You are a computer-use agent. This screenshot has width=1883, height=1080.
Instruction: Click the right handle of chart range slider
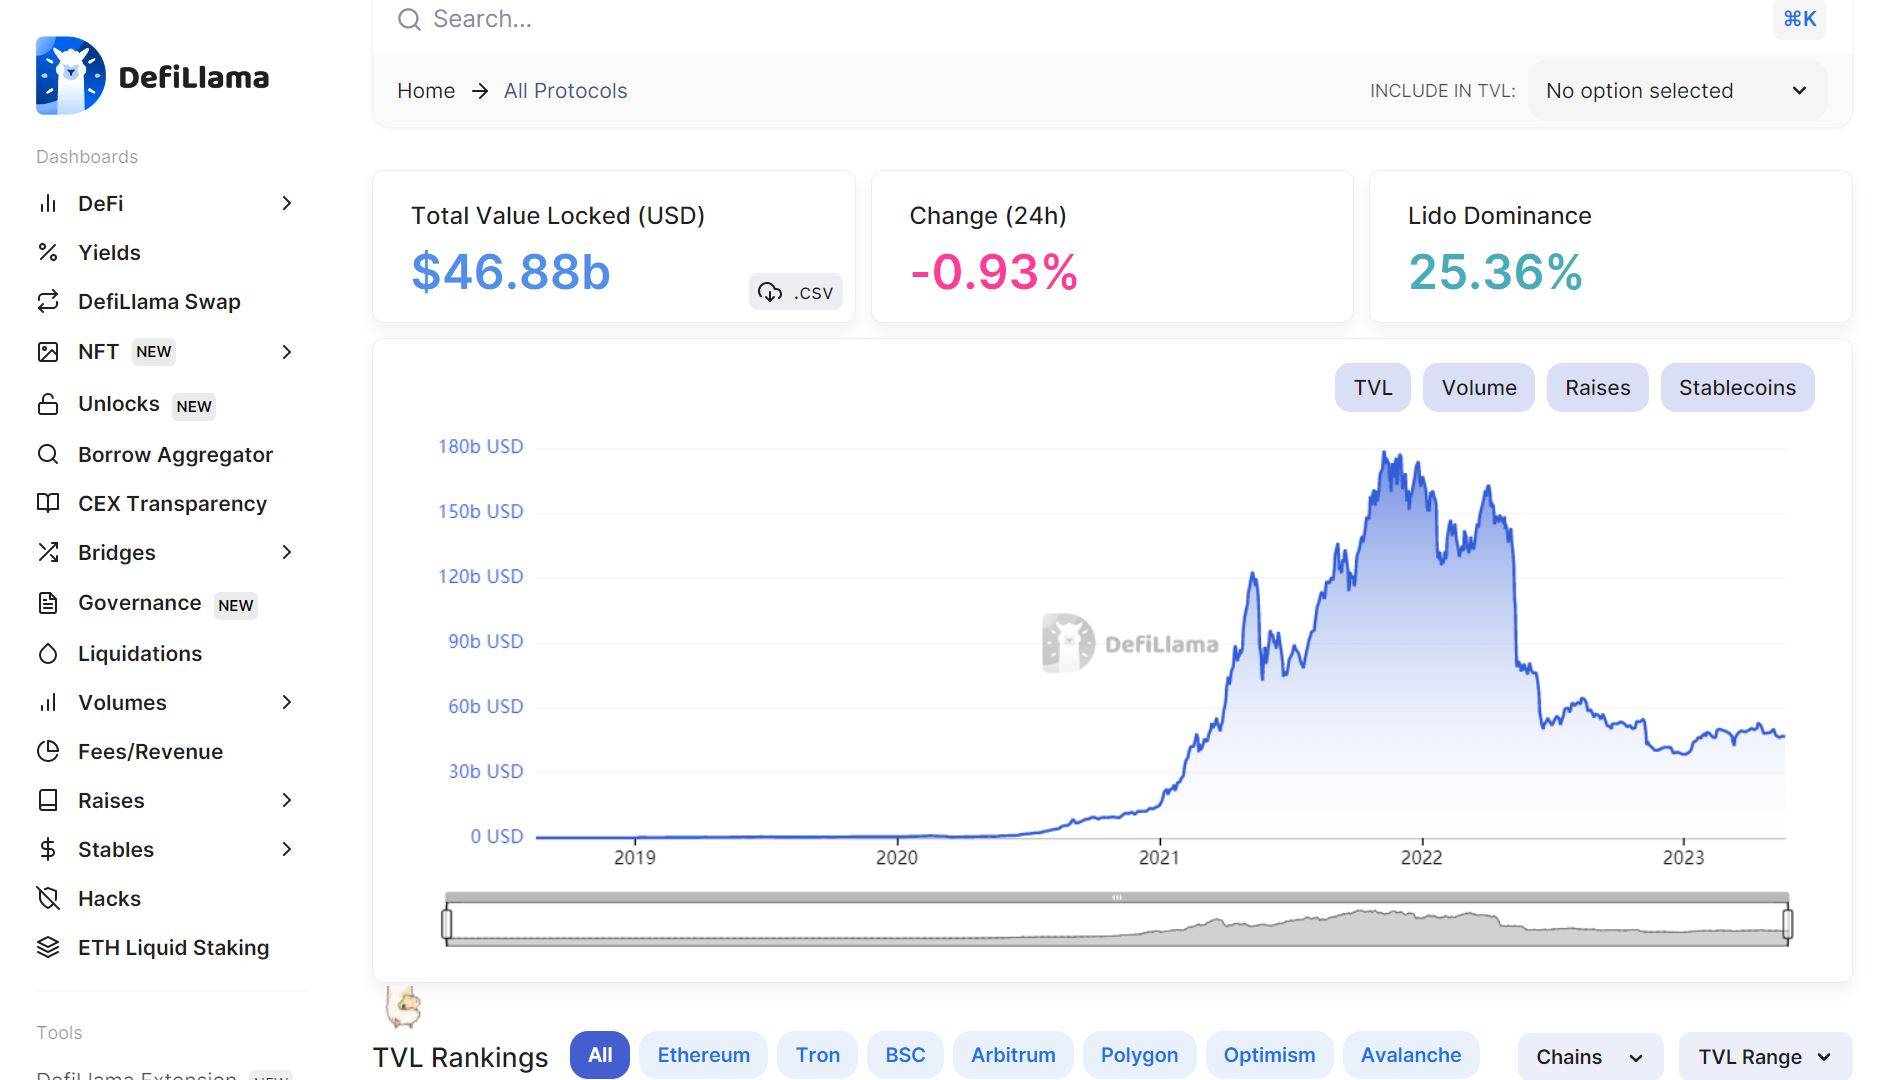coord(1788,923)
